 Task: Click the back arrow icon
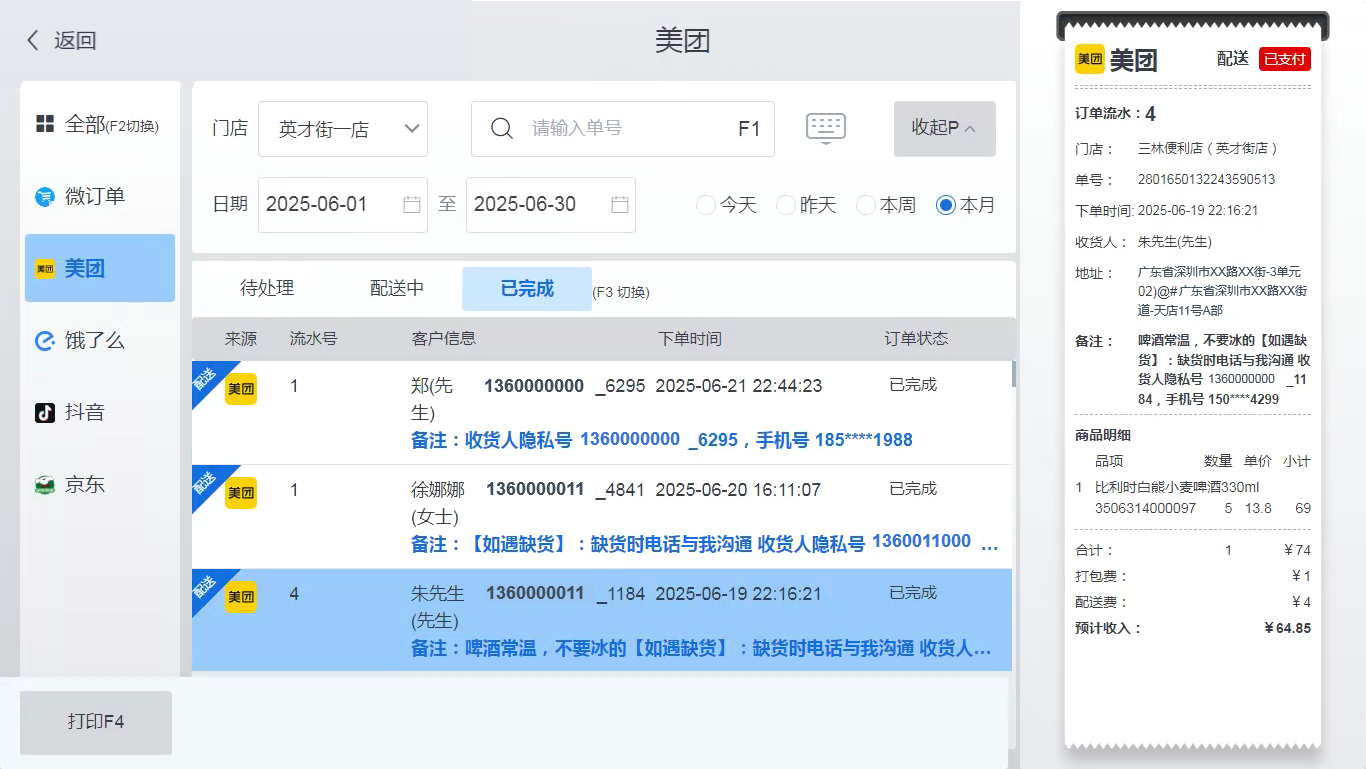pyautogui.click(x=33, y=41)
